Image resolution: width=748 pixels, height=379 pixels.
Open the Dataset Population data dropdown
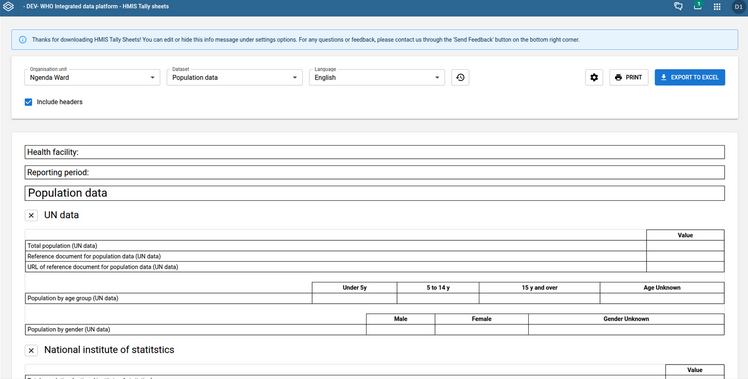[x=235, y=77]
